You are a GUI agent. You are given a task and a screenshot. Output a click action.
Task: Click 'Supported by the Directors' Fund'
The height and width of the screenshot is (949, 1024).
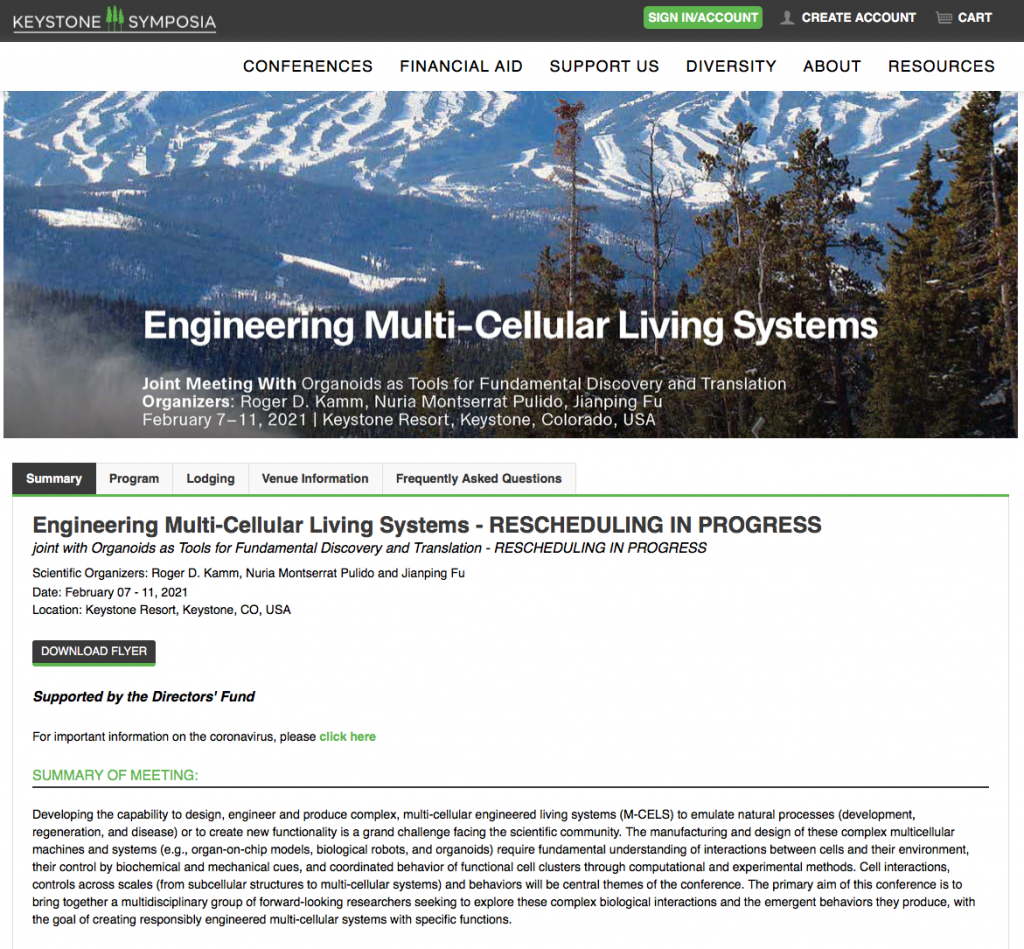pyautogui.click(x=144, y=697)
